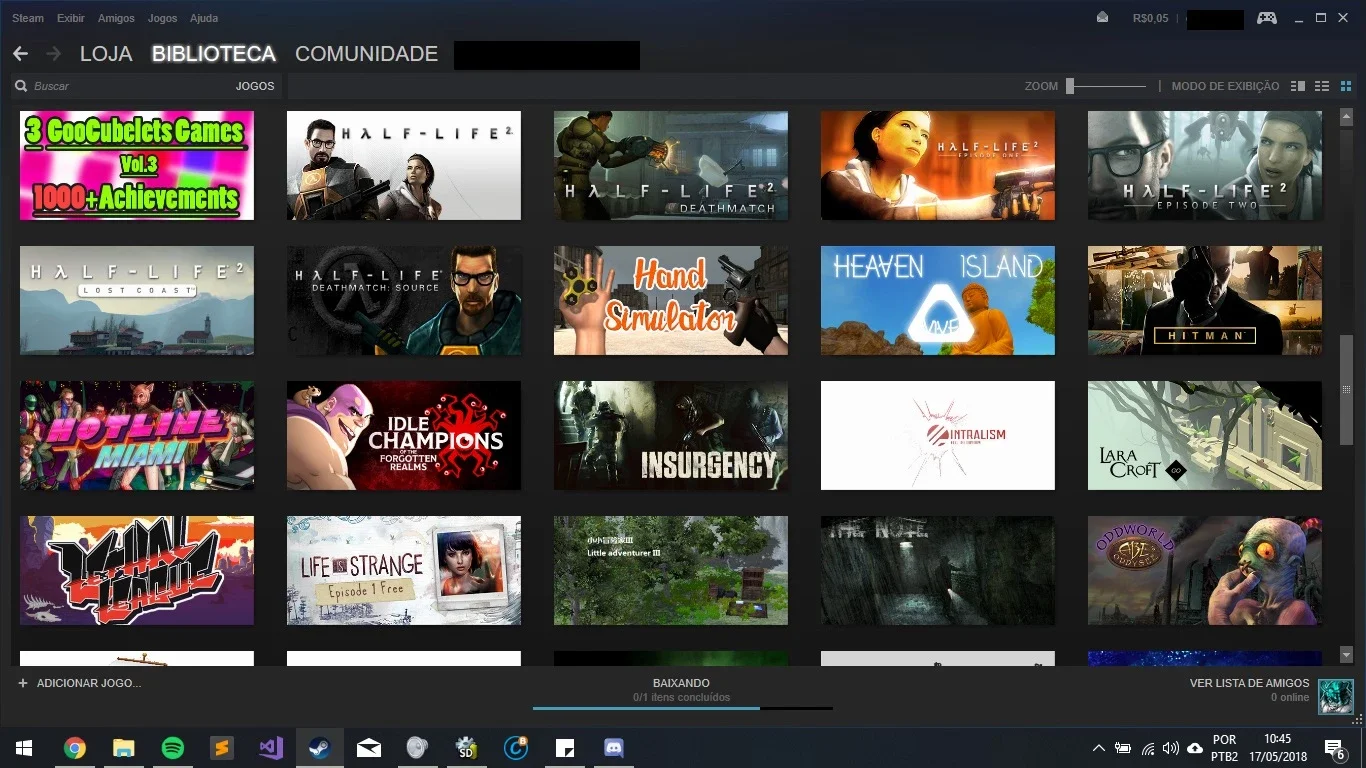This screenshot has width=1366, height=768.
Task: Open Sublime Text from taskbar
Action: tap(221, 747)
